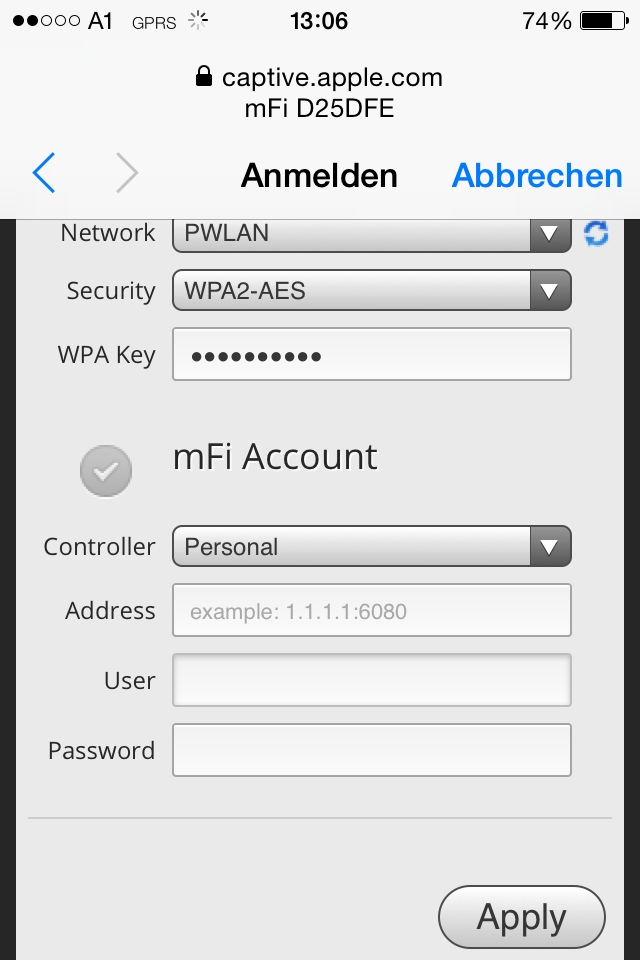Viewport: 640px width, 960px height.
Task: Tap the Anmelden title
Action: coord(319,176)
